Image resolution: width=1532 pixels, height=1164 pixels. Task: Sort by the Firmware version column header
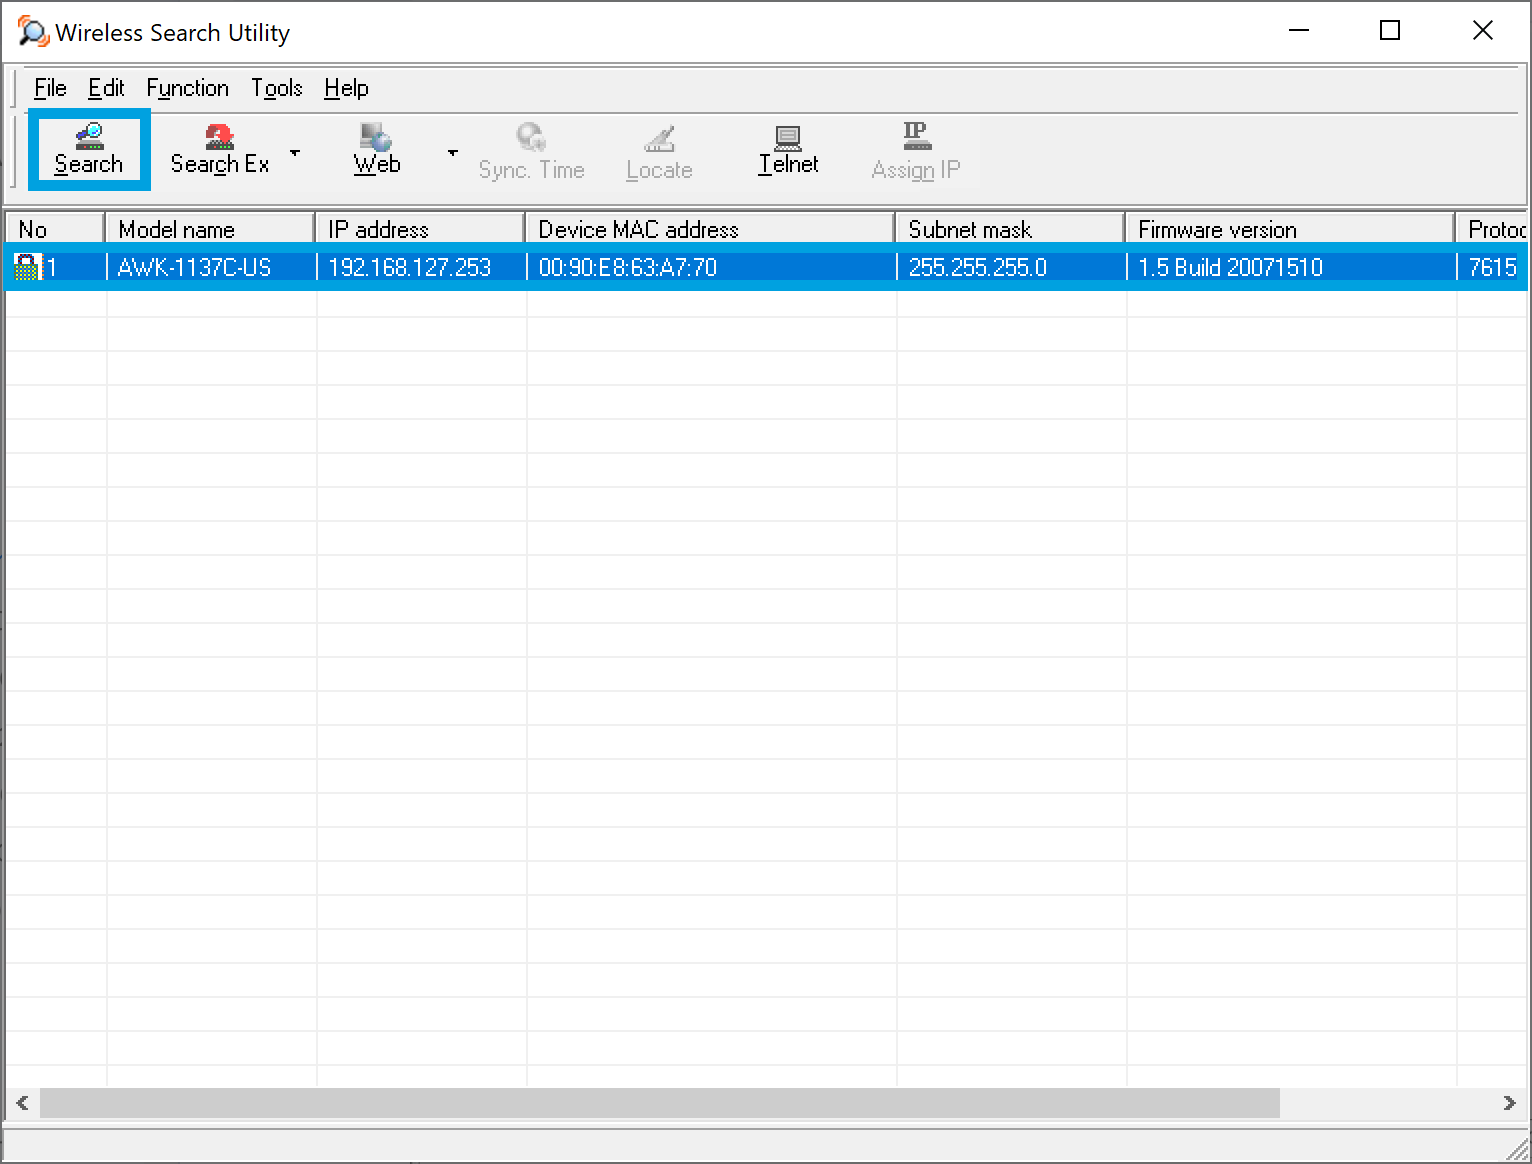1290,229
